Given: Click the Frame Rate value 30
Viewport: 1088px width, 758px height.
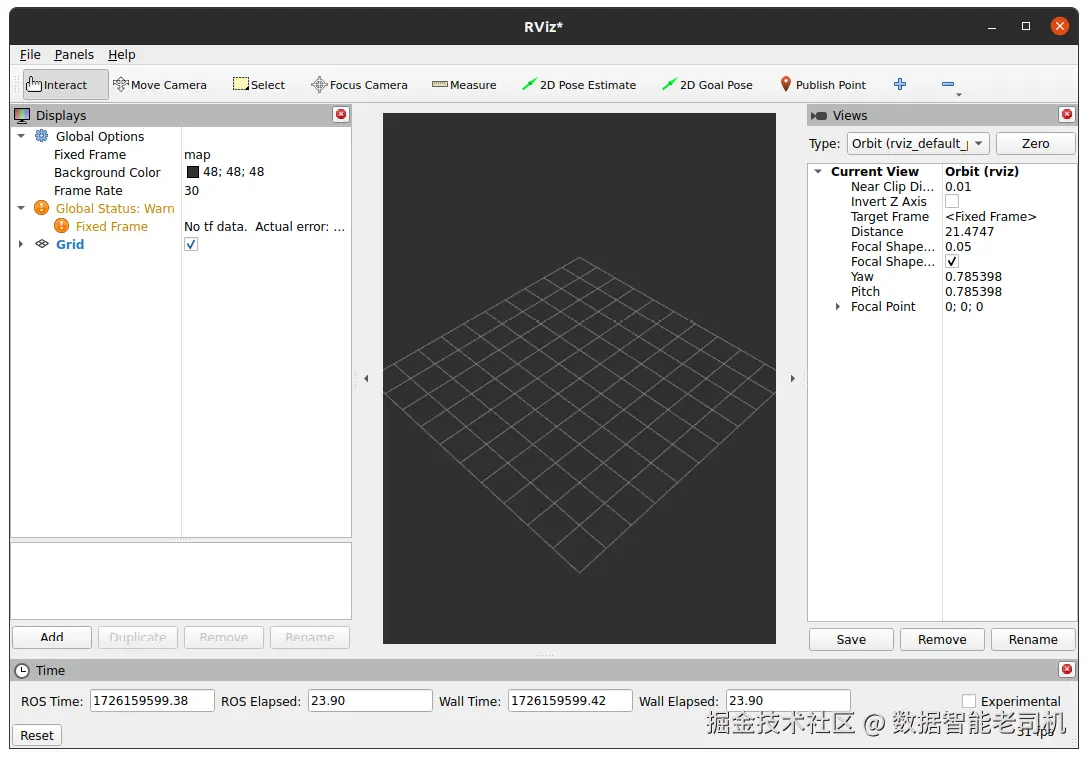Looking at the screenshot, I should (x=192, y=190).
